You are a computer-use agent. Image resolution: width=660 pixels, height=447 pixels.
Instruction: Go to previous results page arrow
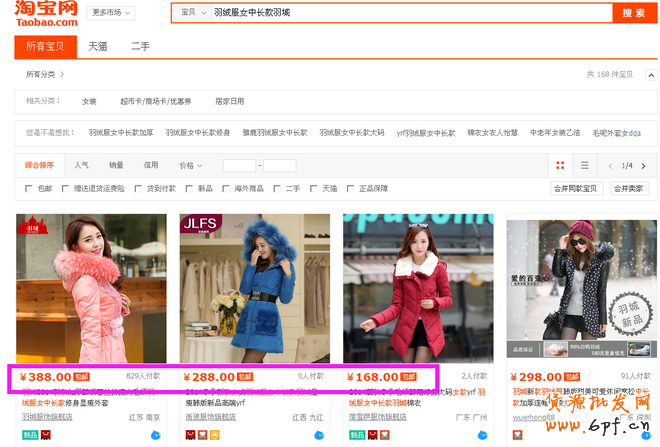[609, 165]
